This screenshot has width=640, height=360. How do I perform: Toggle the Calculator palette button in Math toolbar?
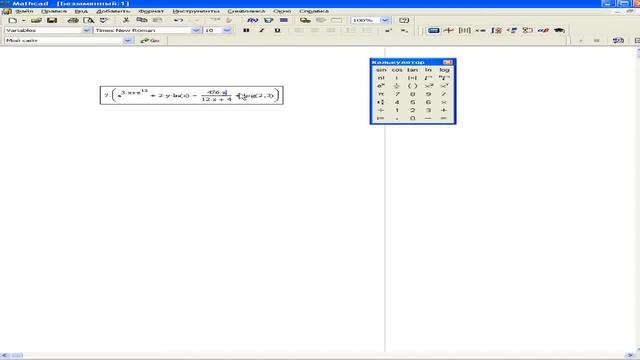point(433,30)
